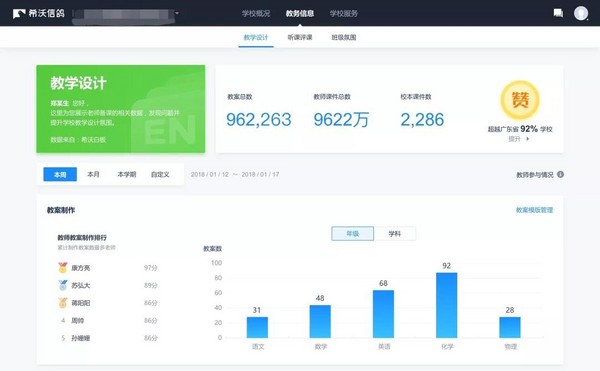600x371 pixels.
Task: Click the 物理 bar showing 28
Action: 510,327
